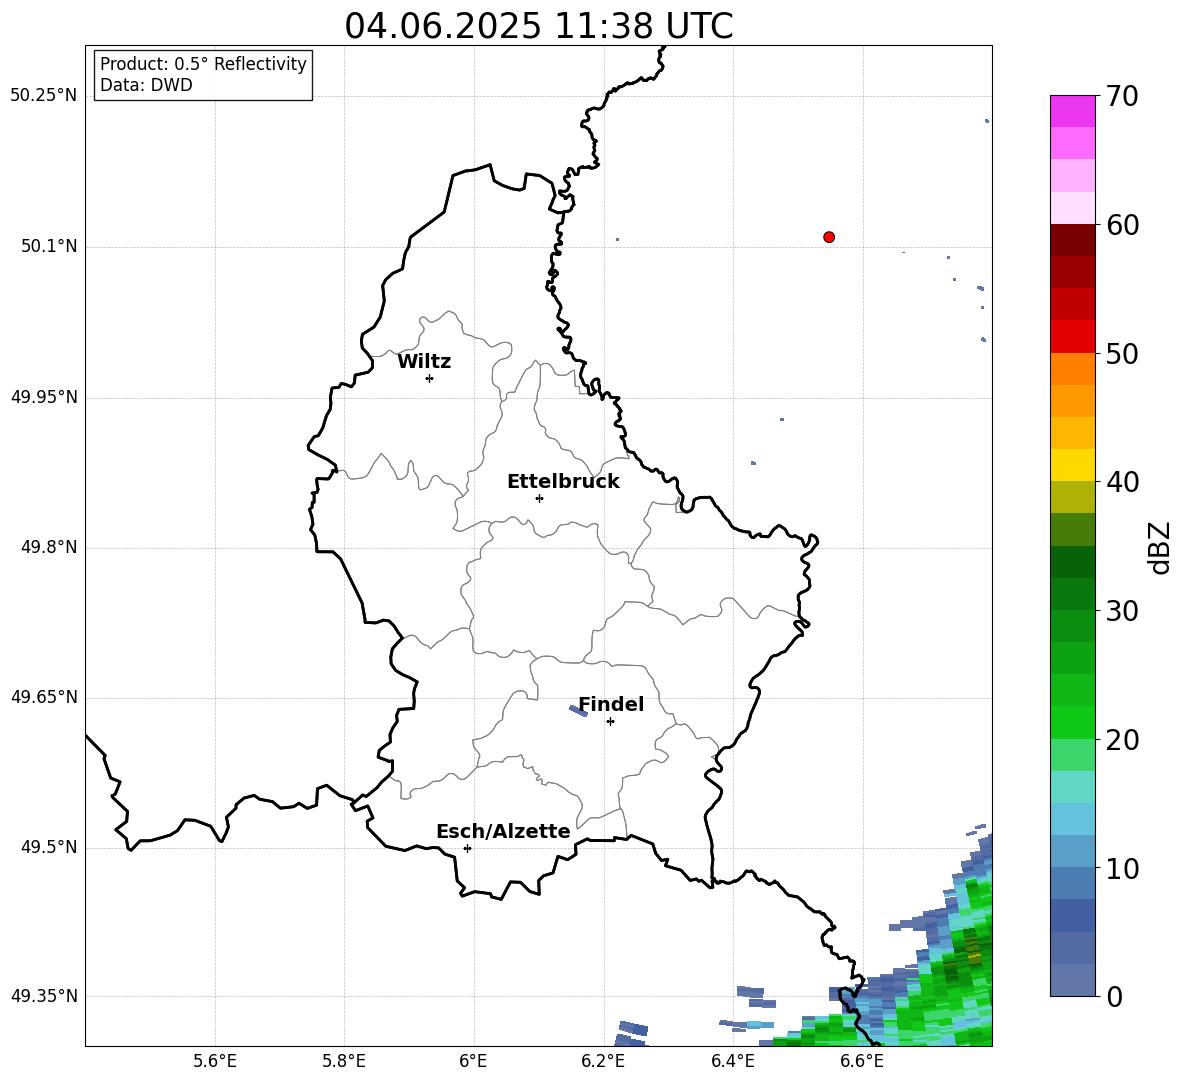The image size is (1184, 1081).
Task: Click the 49.35°N latitude label
Action: pos(44,996)
